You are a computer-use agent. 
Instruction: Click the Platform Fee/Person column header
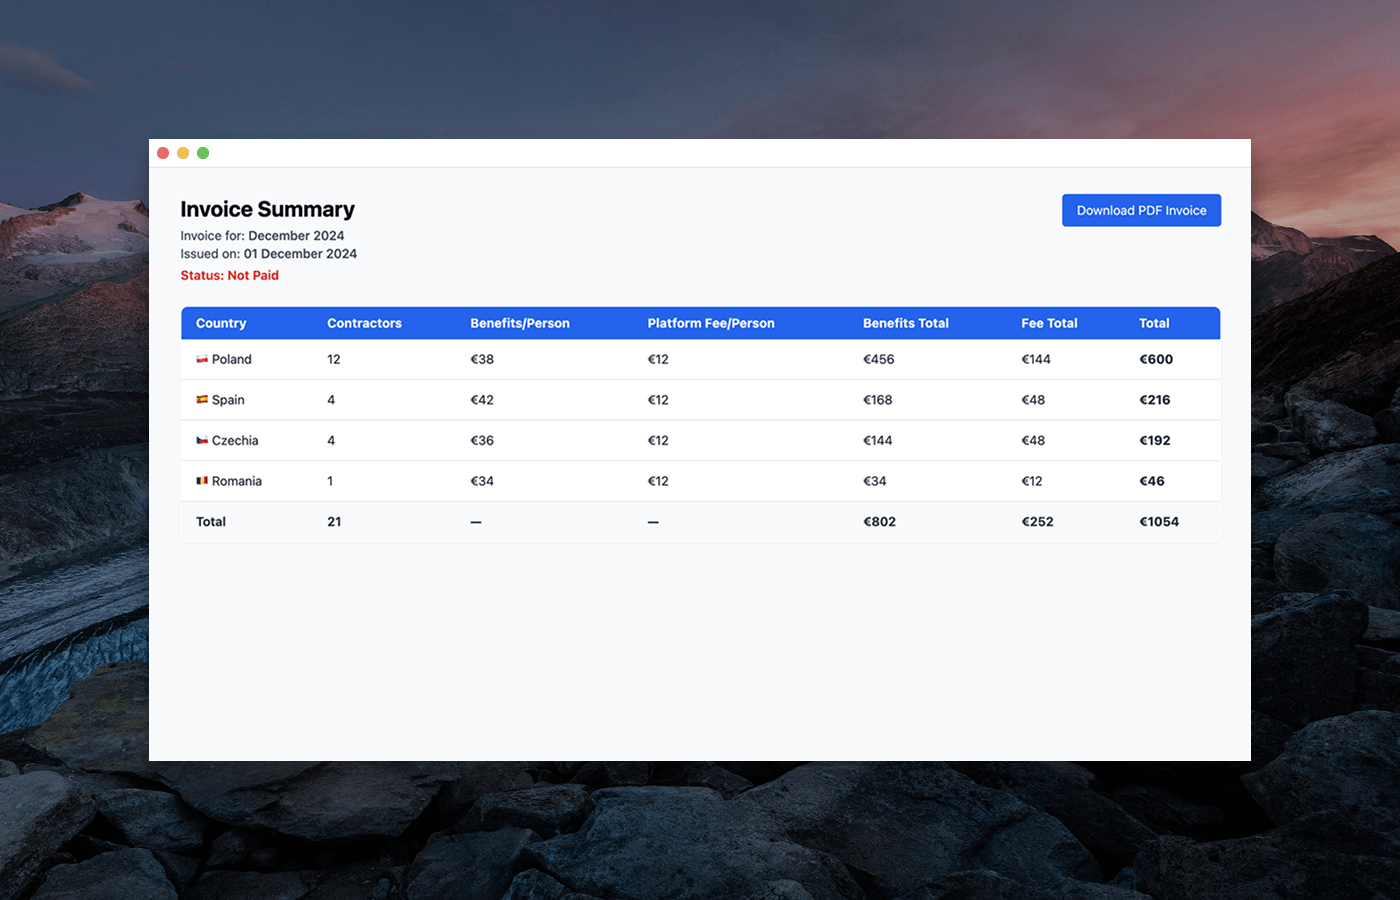click(711, 323)
